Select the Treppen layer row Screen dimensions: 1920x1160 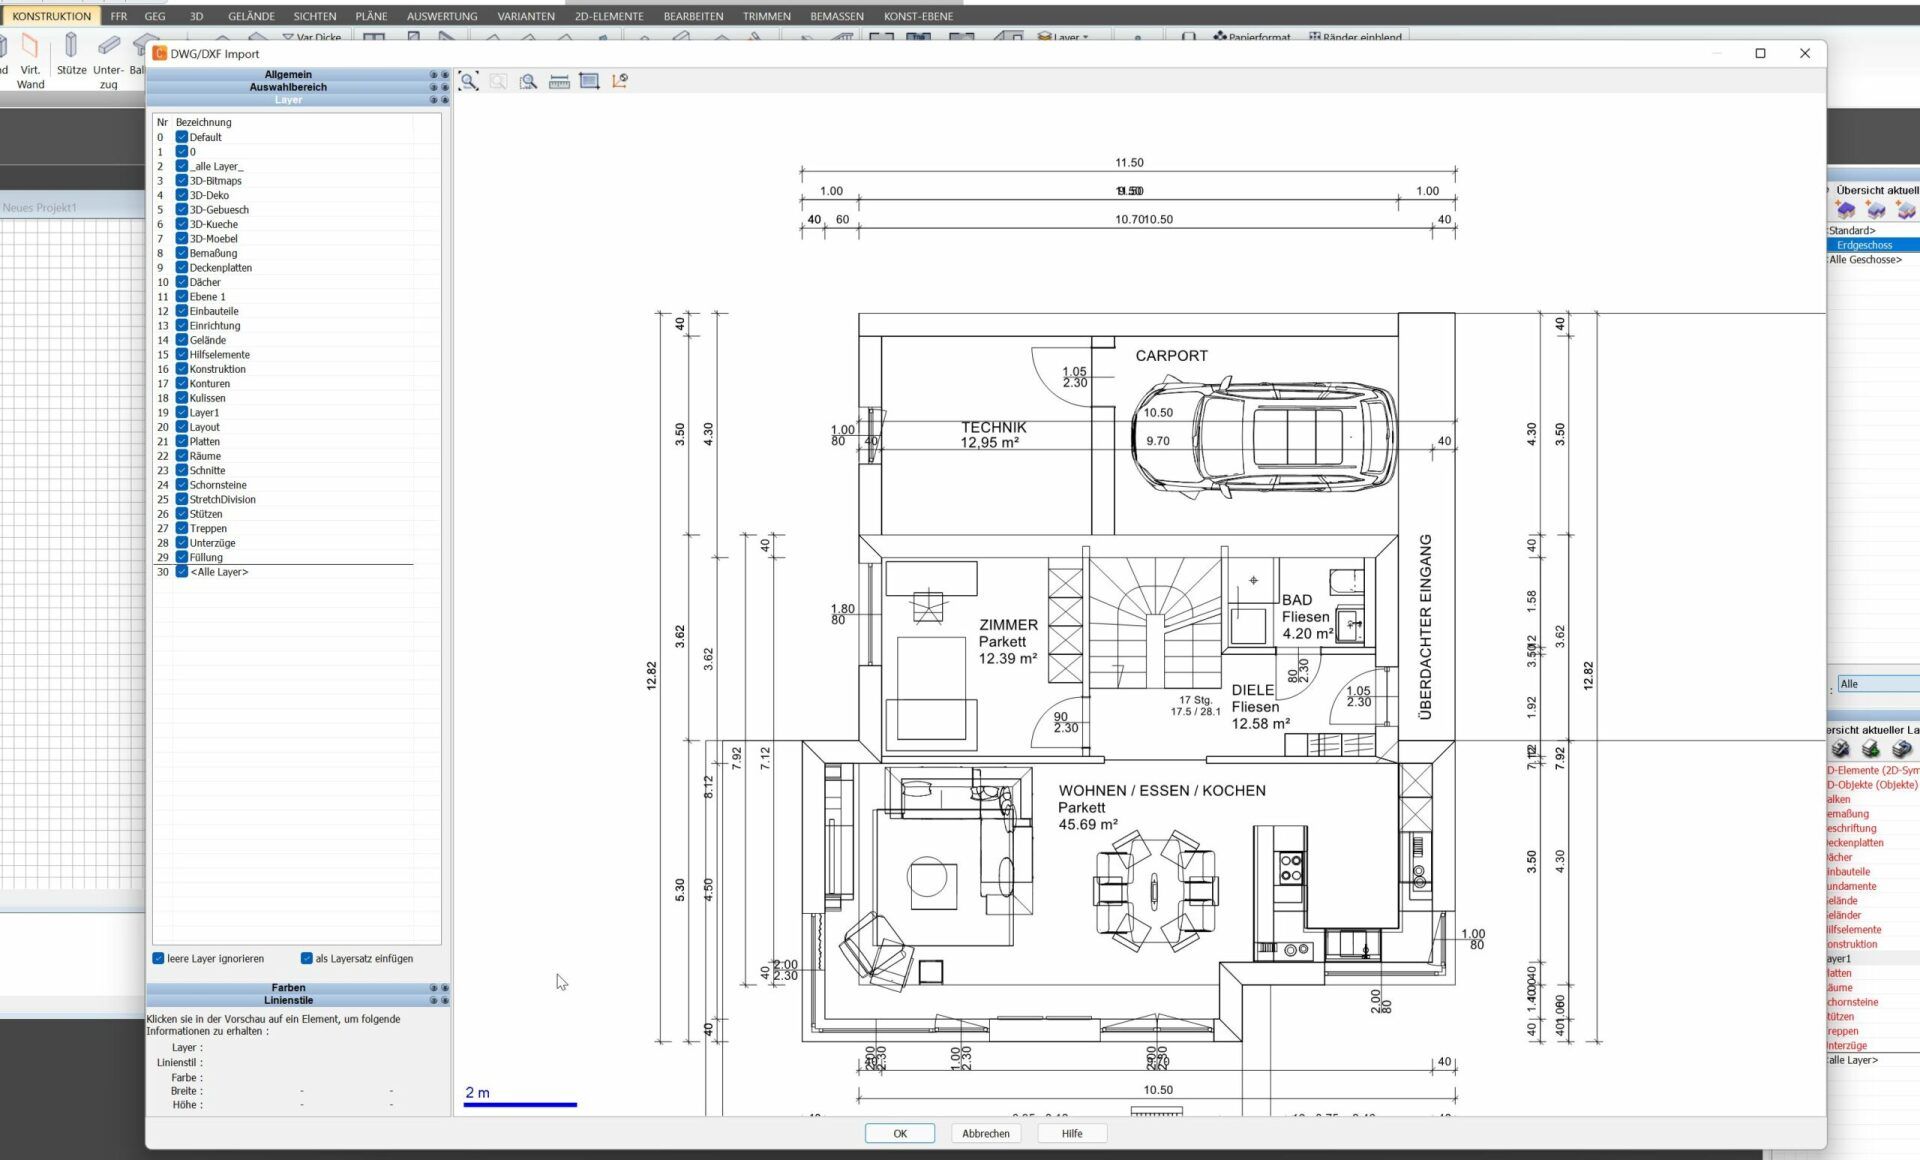click(208, 528)
